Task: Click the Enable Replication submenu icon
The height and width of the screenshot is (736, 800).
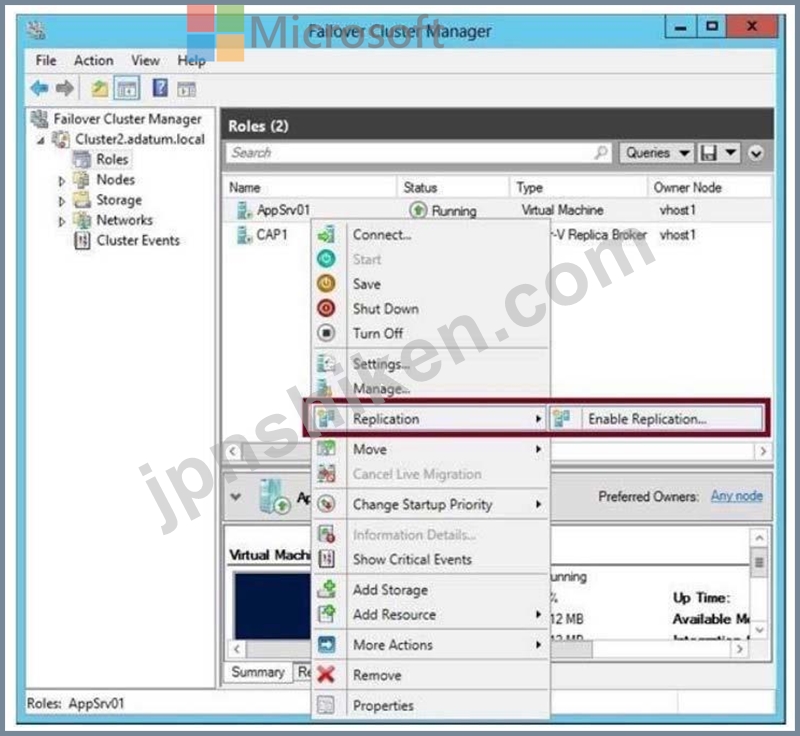Action: pos(561,418)
